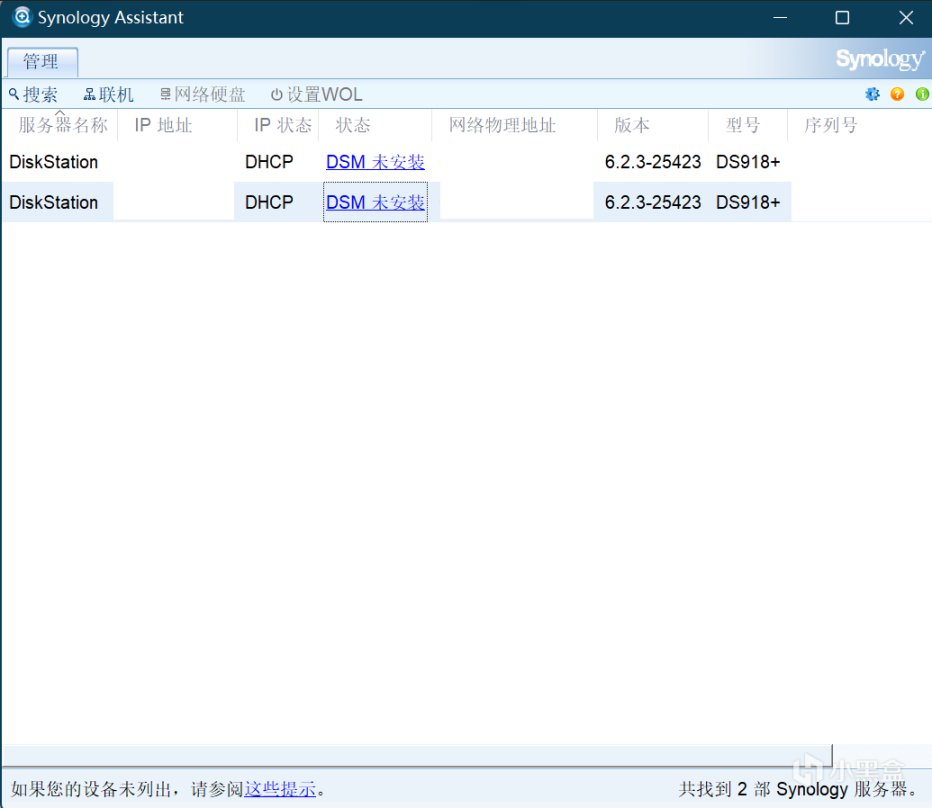Open first row's DSM 未安装 link
Viewport: 932px width, 808px height.
pyautogui.click(x=375, y=162)
